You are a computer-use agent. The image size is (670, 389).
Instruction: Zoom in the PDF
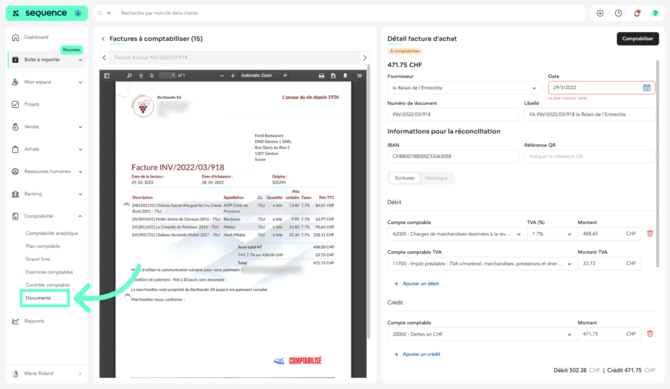point(233,76)
